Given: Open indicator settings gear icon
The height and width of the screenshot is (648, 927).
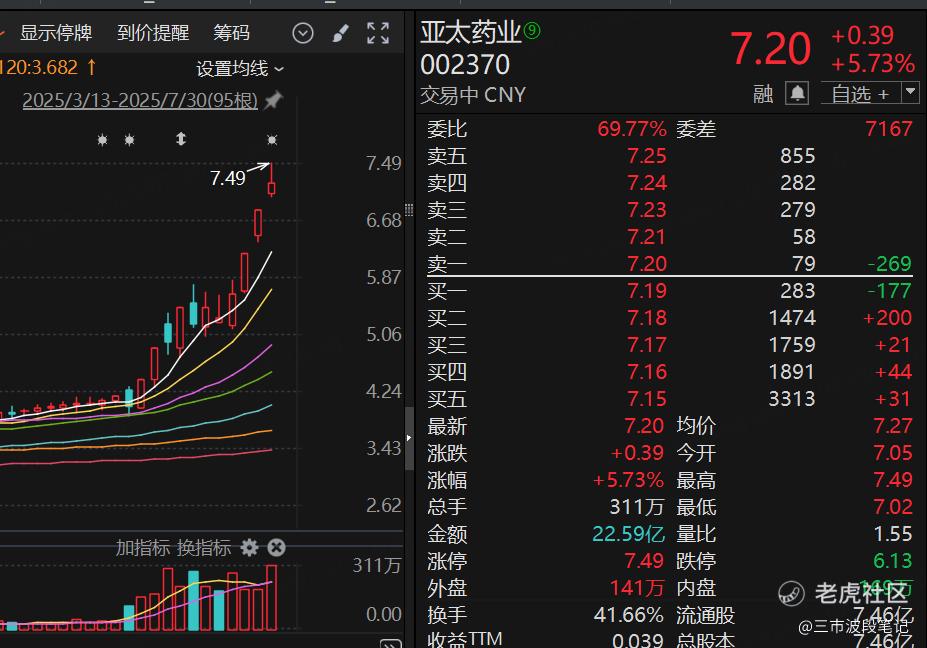Looking at the screenshot, I should [249, 548].
